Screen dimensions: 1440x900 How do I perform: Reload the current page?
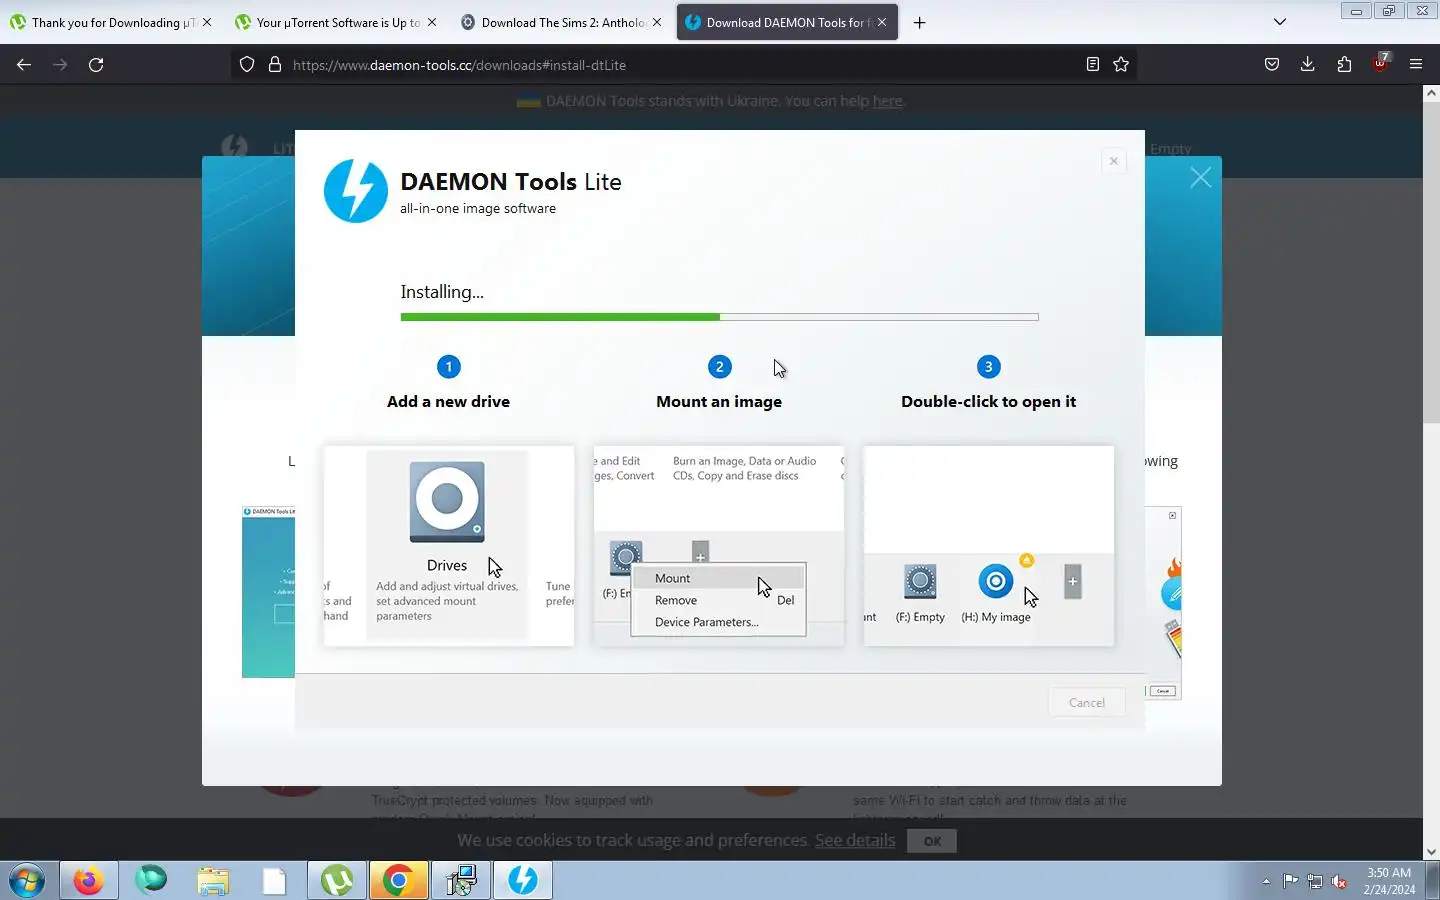click(96, 64)
